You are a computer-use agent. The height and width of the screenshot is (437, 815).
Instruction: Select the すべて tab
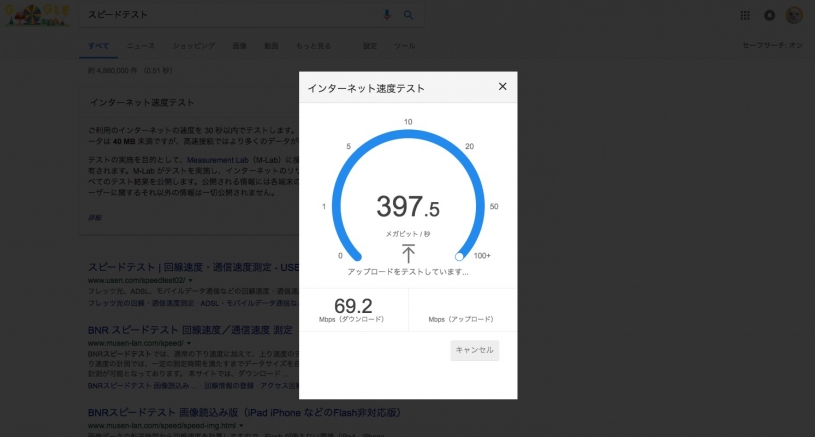tap(98, 46)
